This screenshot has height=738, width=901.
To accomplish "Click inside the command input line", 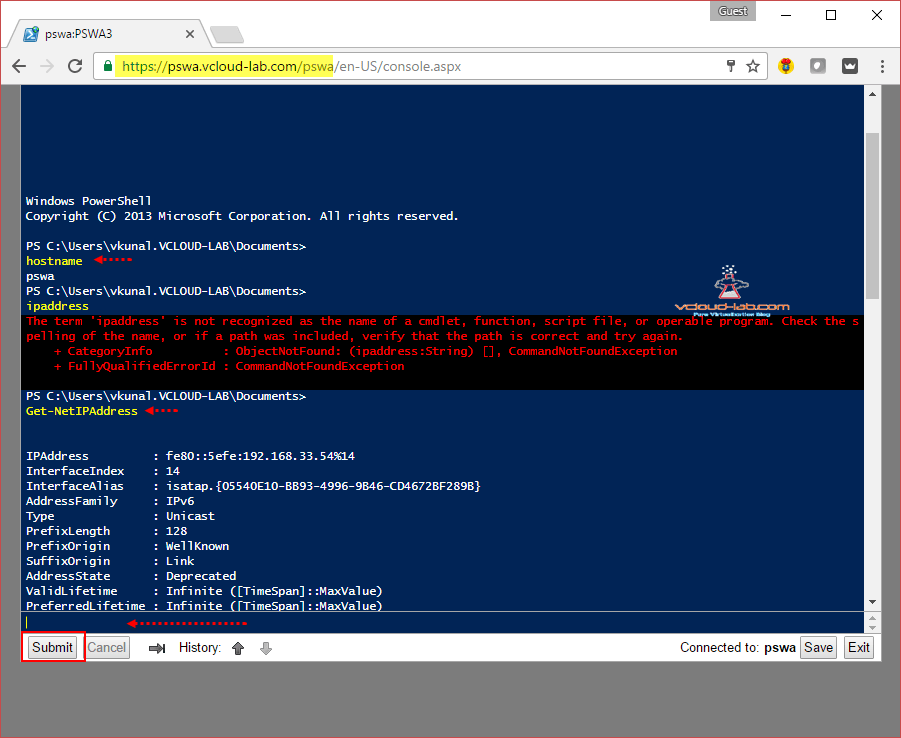I will pos(442,622).
